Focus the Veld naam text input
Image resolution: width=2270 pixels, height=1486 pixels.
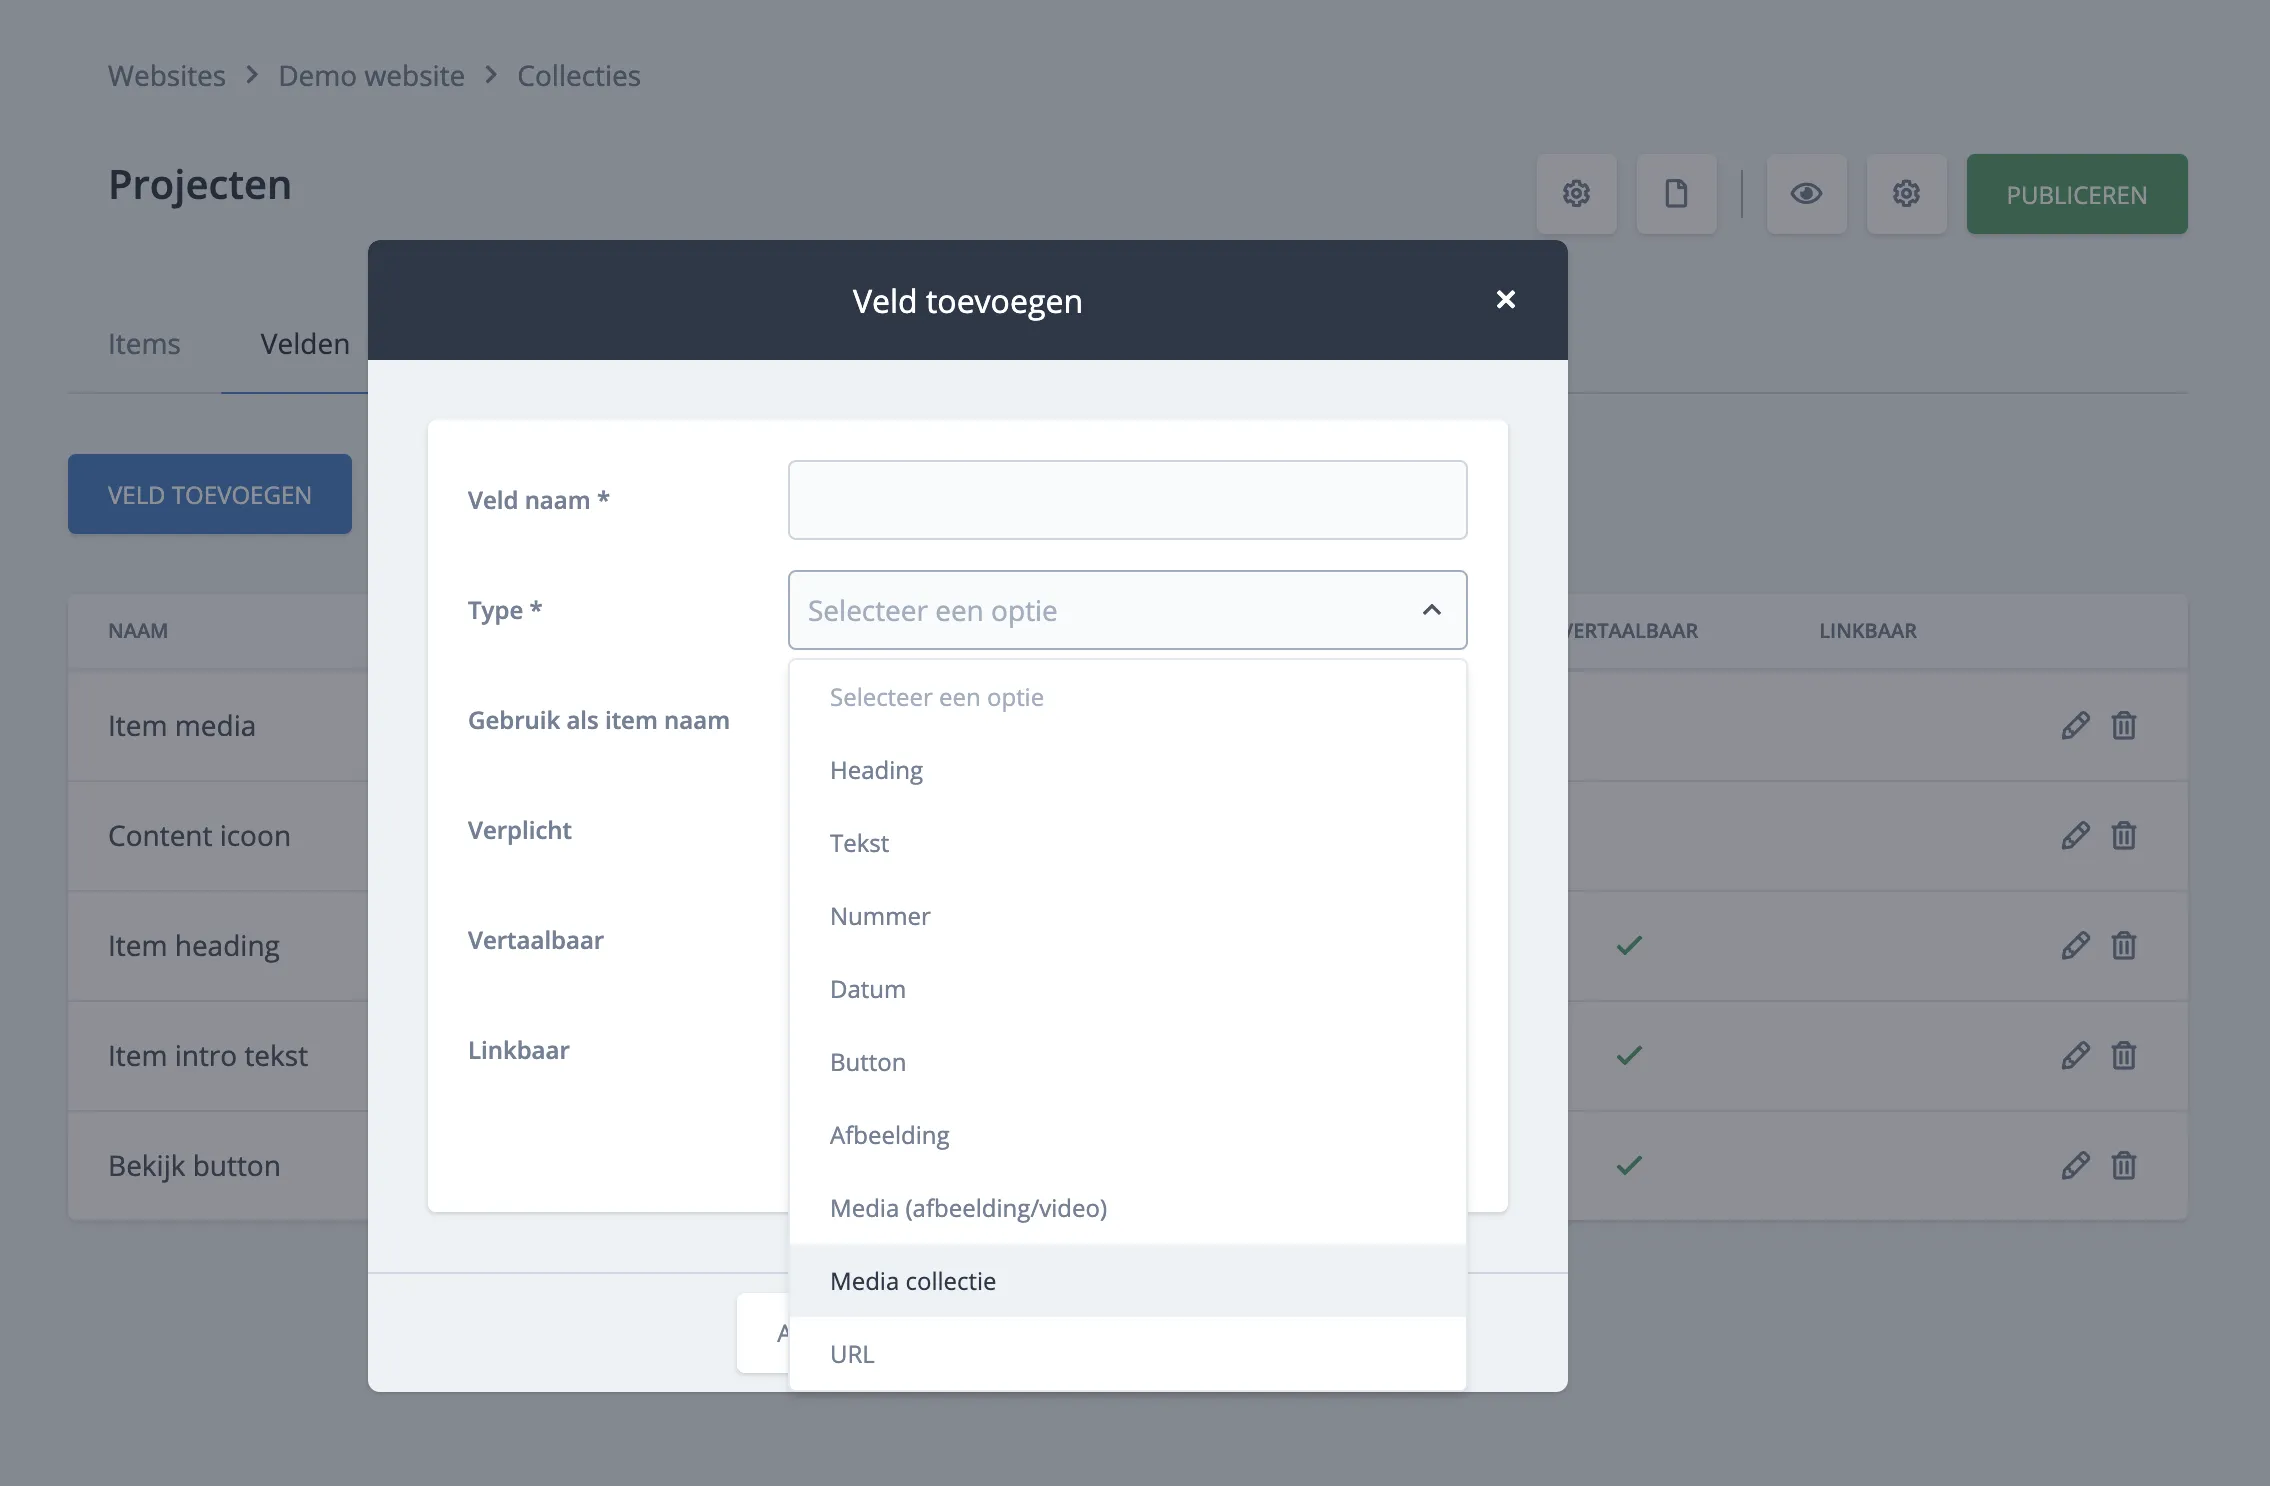click(1127, 500)
